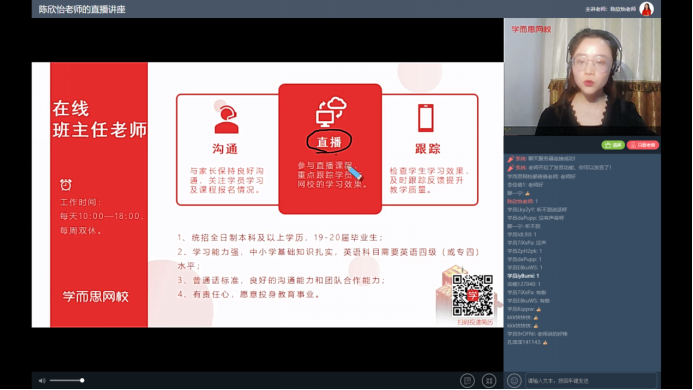
Task: Open the emoji picker in chat
Action: pos(514,380)
